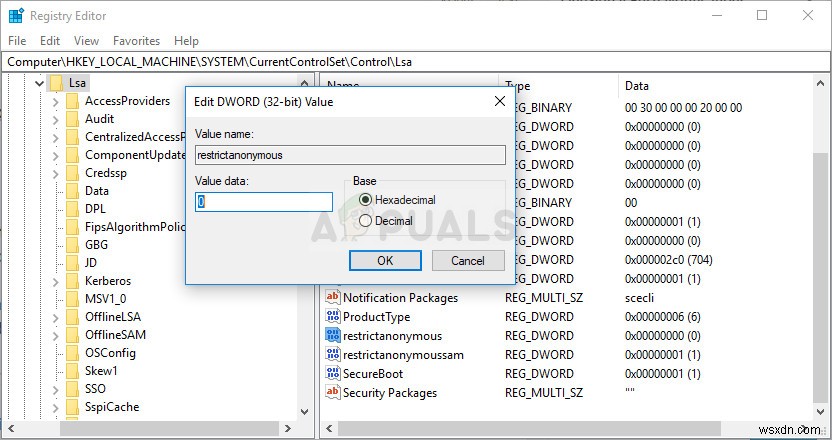Click the values pane scroll left arrow
This screenshot has height=440, width=832.
click(329, 428)
